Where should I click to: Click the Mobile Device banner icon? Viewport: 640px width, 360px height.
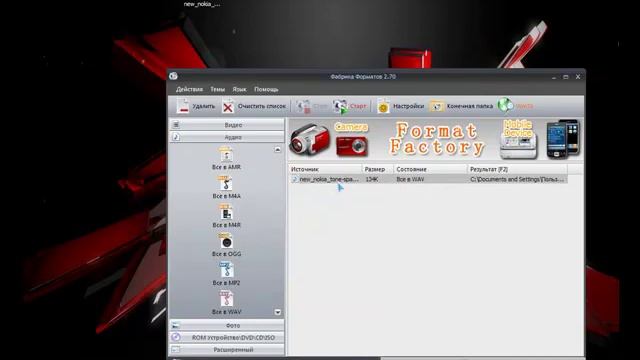[518, 139]
